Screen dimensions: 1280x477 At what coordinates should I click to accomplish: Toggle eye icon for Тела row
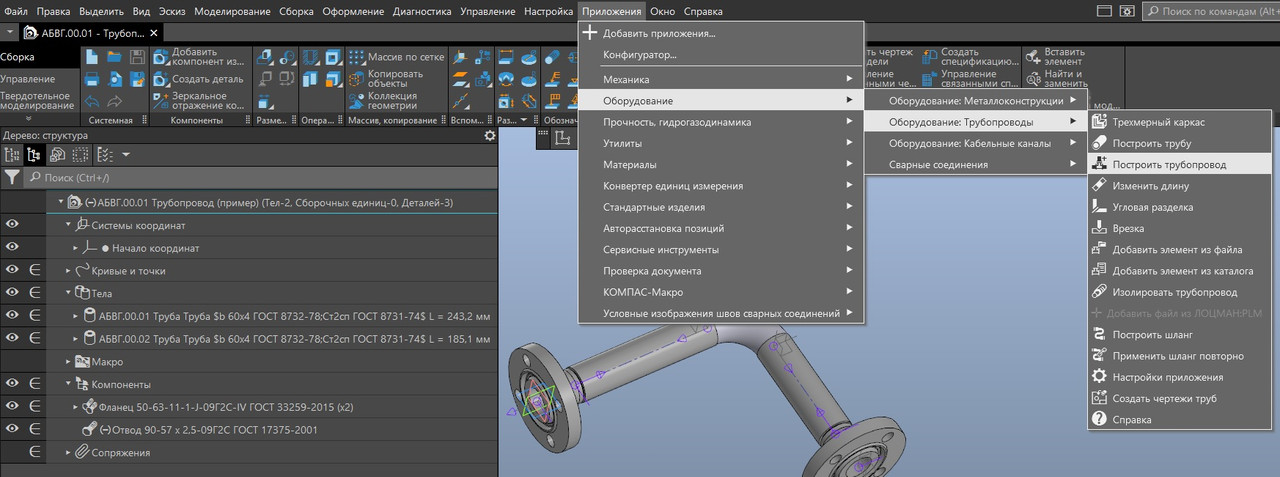12,293
